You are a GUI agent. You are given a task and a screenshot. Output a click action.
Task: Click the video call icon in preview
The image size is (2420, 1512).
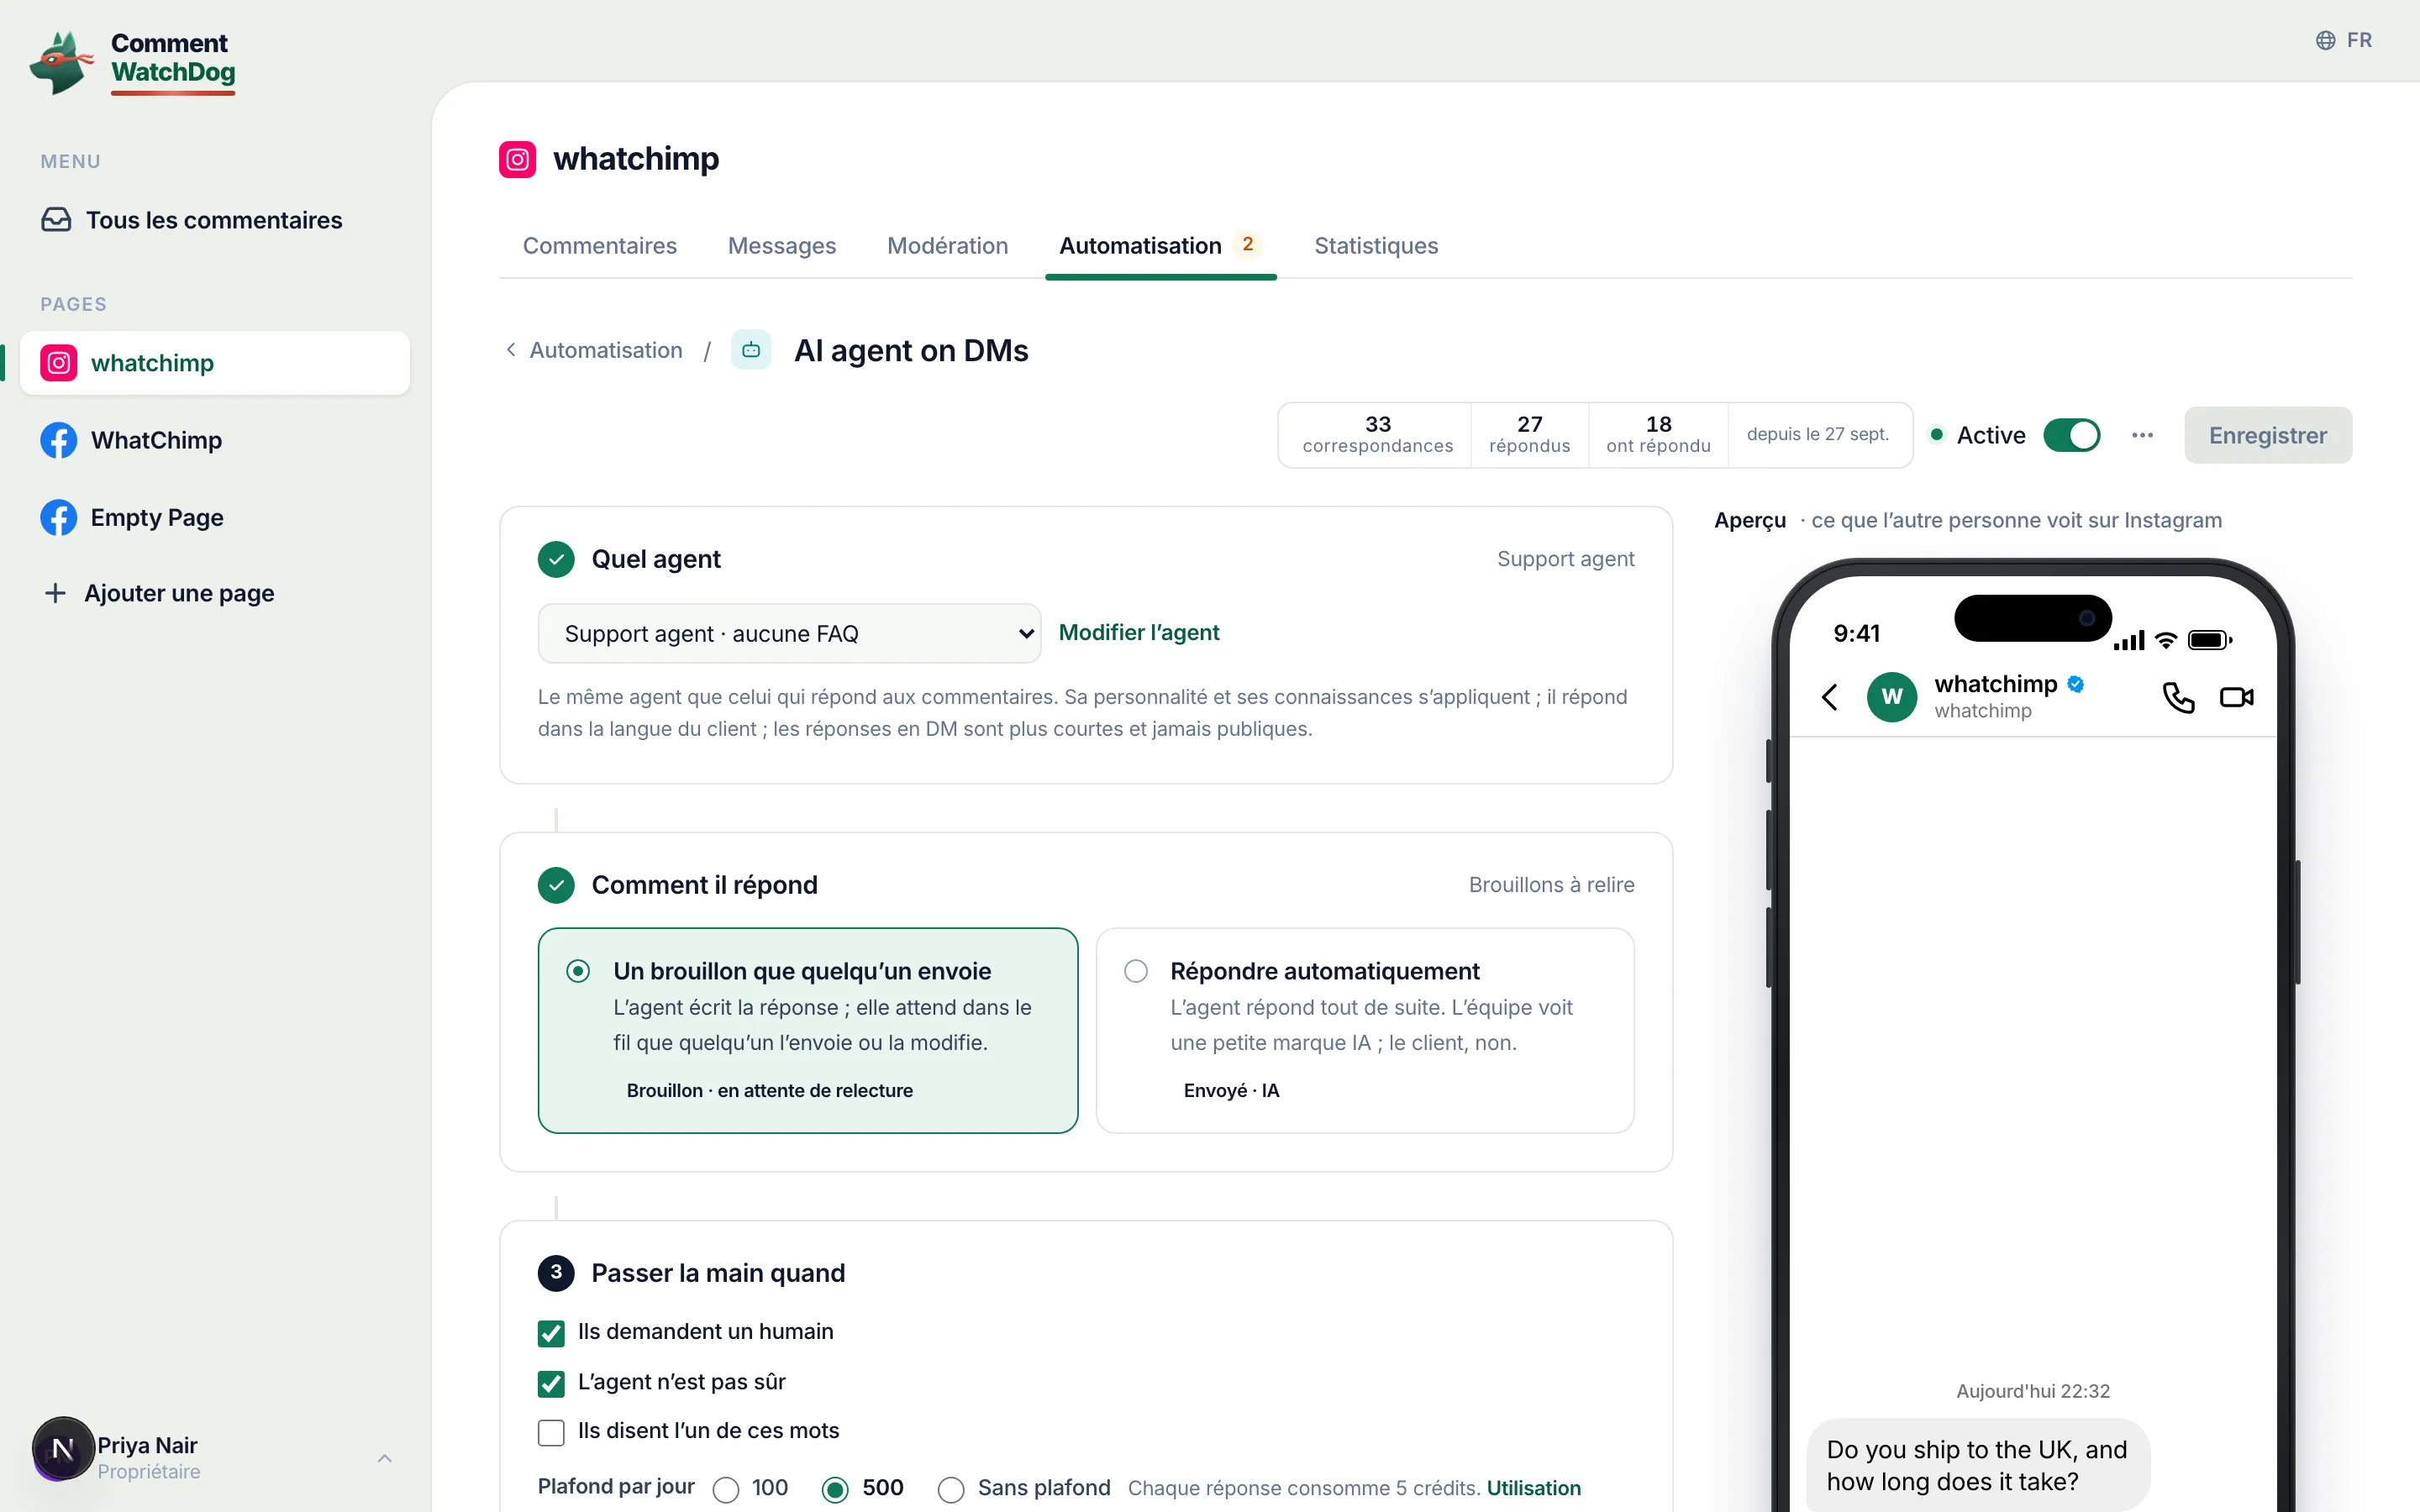pos(2237,697)
